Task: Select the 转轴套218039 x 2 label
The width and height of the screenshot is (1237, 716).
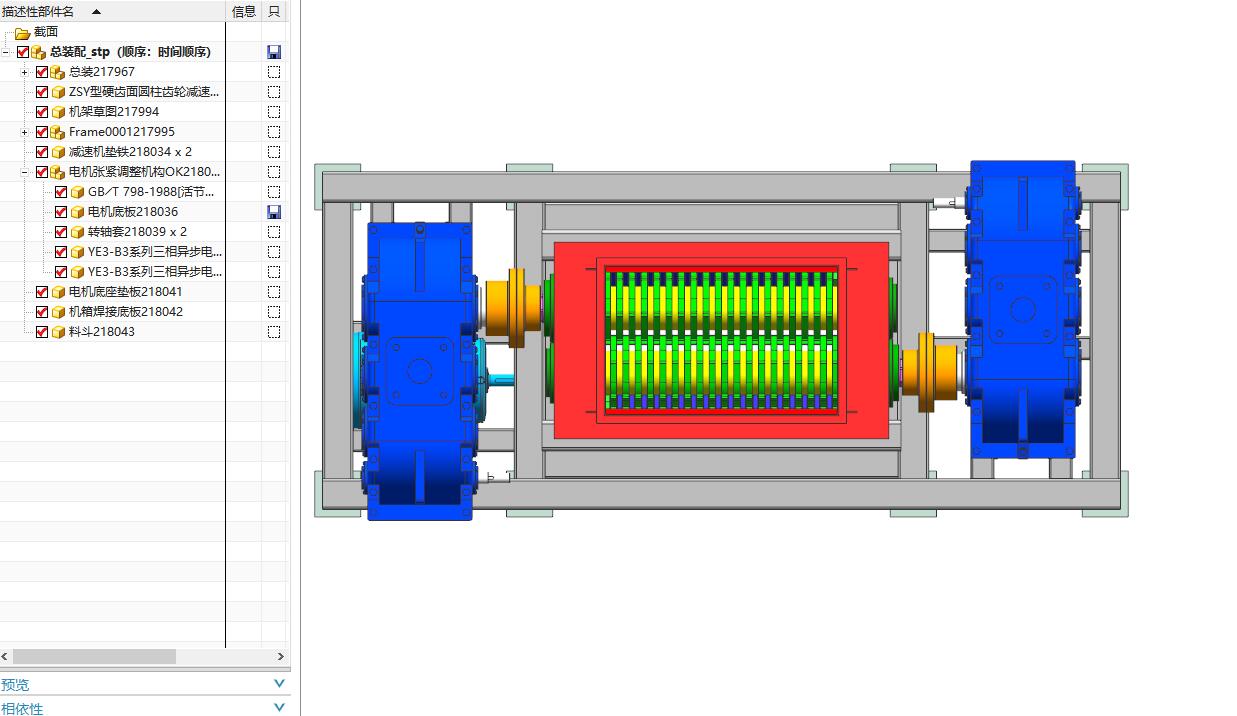Action: click(x=137, y=232)
